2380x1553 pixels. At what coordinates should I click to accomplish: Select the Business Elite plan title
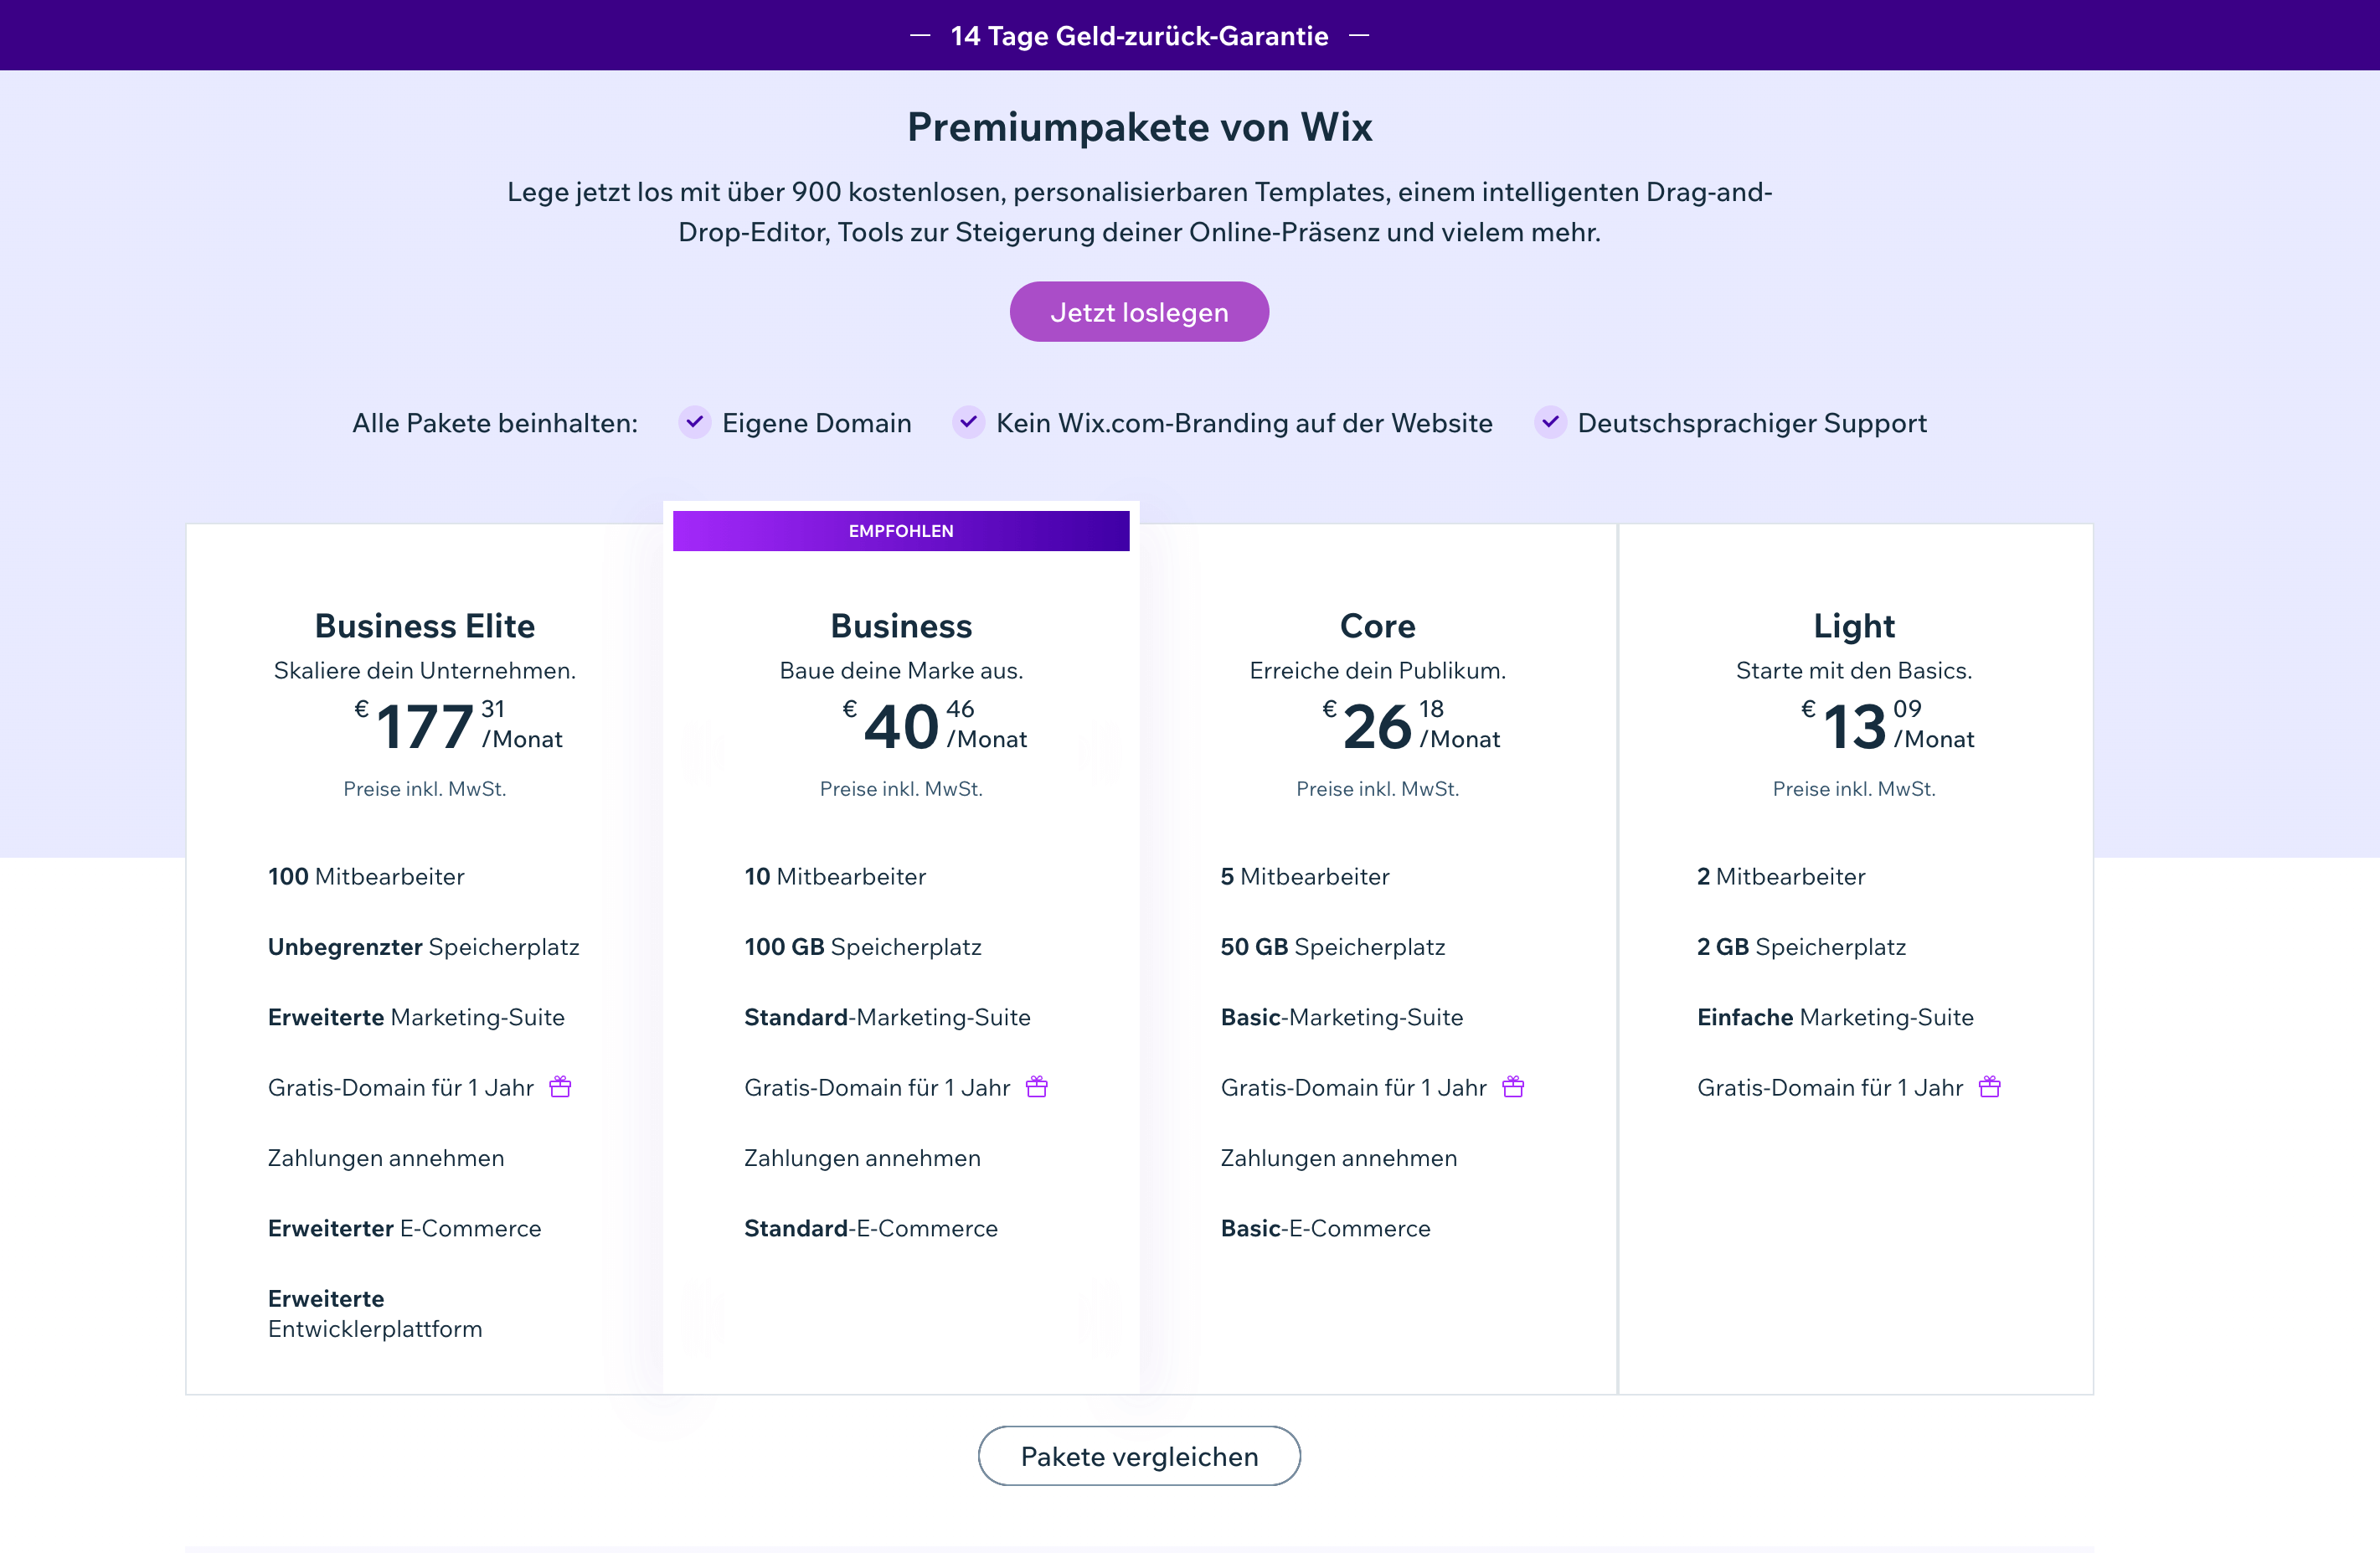click(x=424, y=626)
